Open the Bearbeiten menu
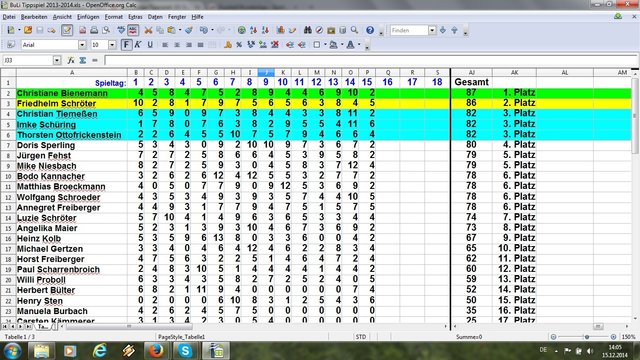 (x=34, y=17)
